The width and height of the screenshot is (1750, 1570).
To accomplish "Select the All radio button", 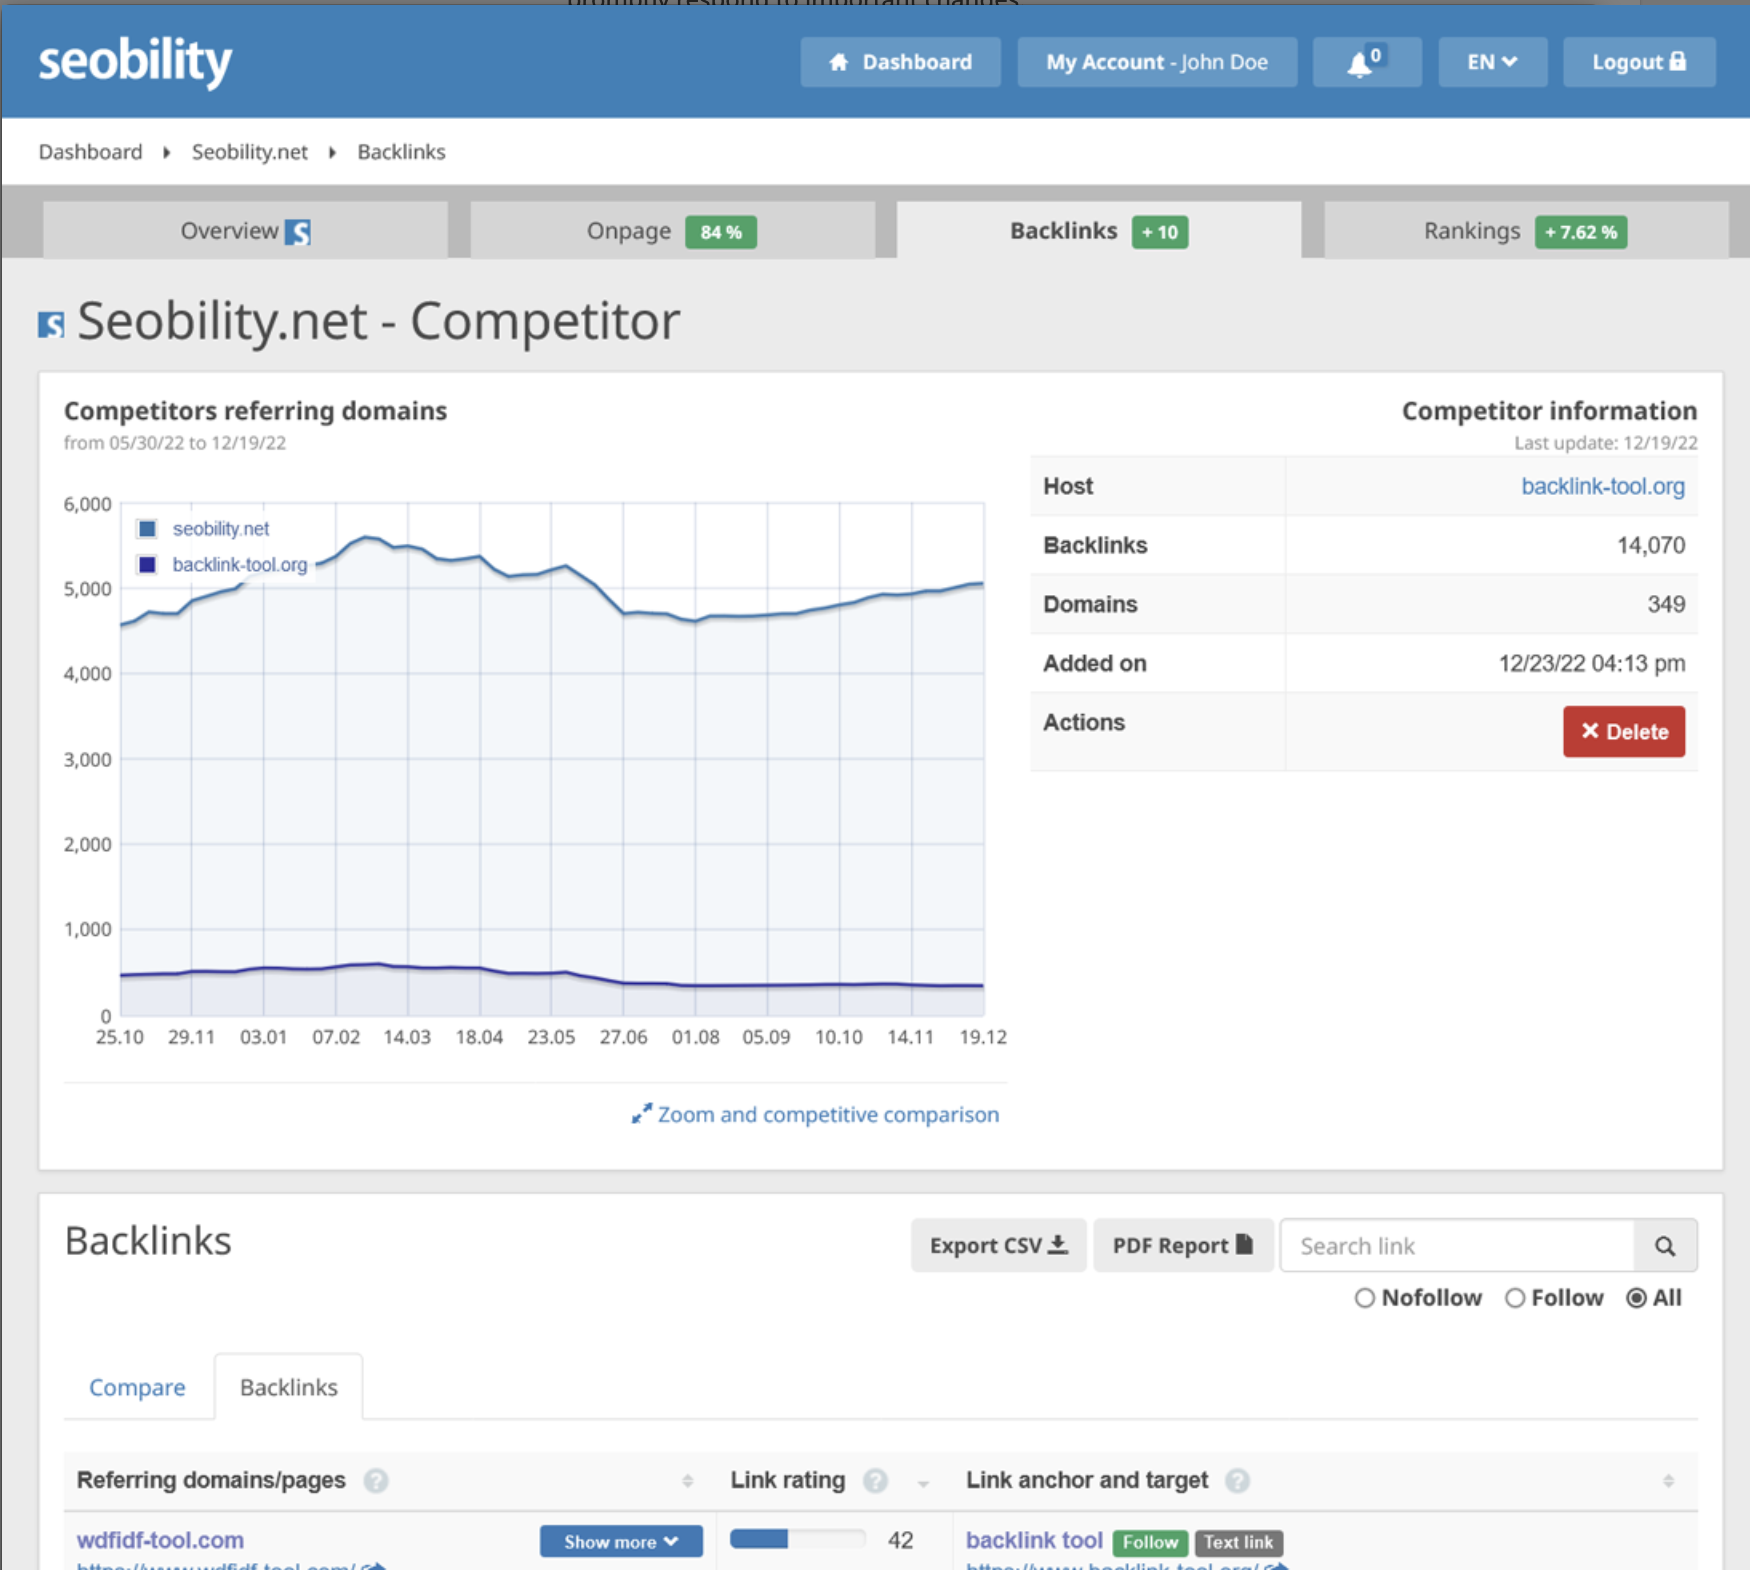I will click(1636, 1298).
